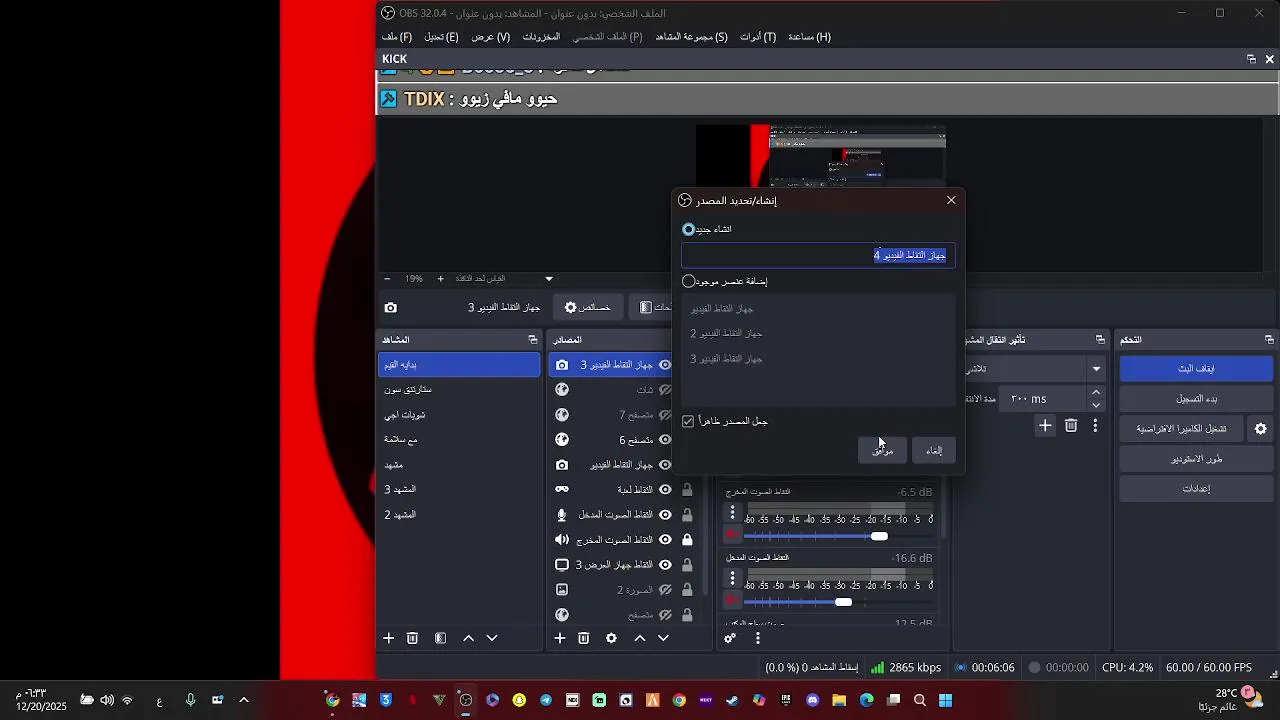
Task: Click blue Stop Streaming button in Controls
Action: 1196,368
